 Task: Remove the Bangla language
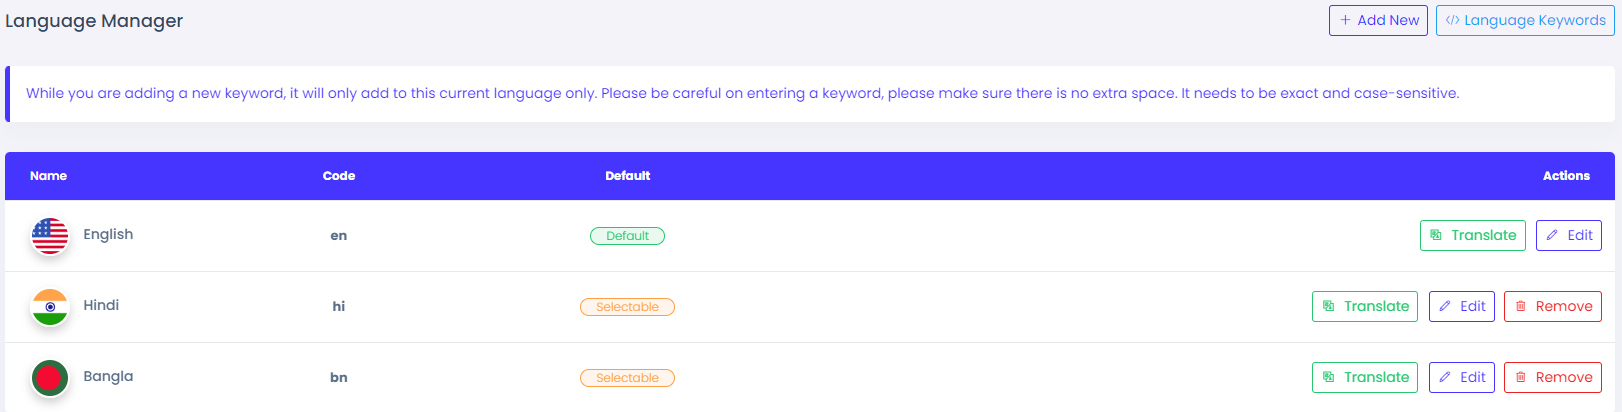click(1552, 377)
